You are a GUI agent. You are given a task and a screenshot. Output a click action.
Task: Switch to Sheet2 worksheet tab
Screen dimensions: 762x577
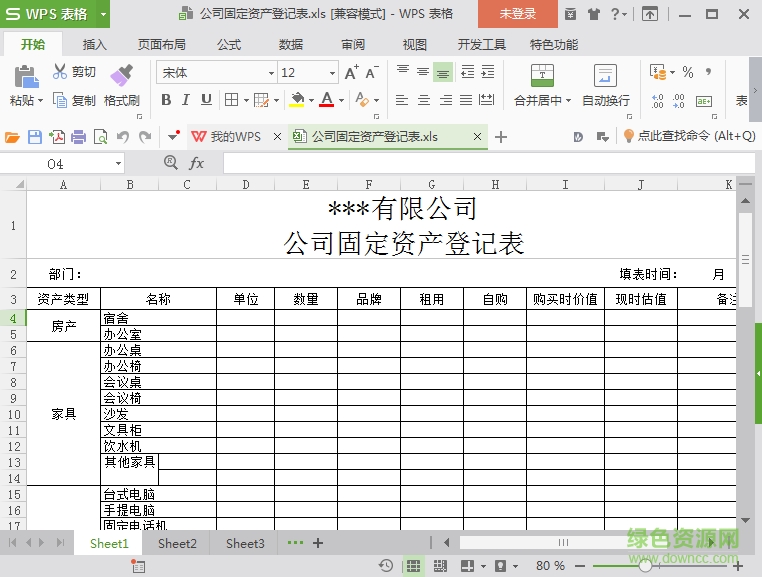177,543
